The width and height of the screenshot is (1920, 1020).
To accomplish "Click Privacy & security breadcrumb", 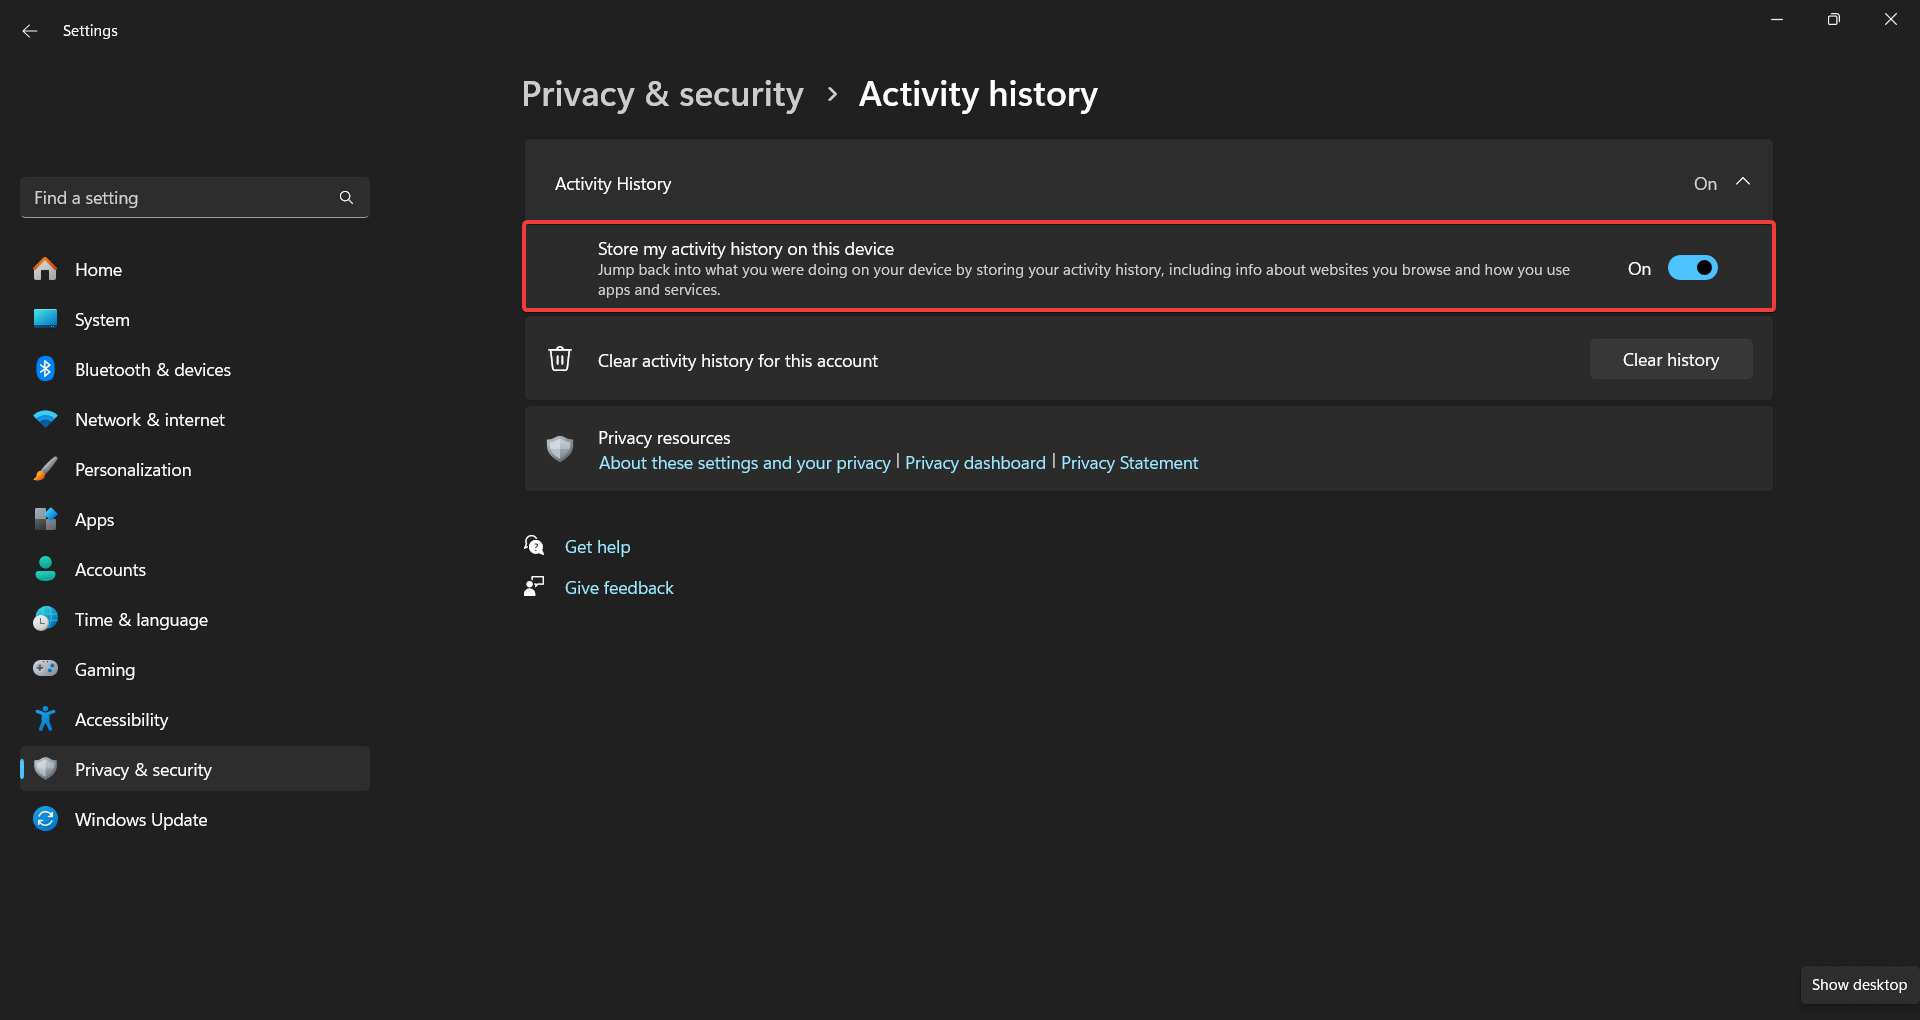I will pyautogui.click(x=662, y=94).
